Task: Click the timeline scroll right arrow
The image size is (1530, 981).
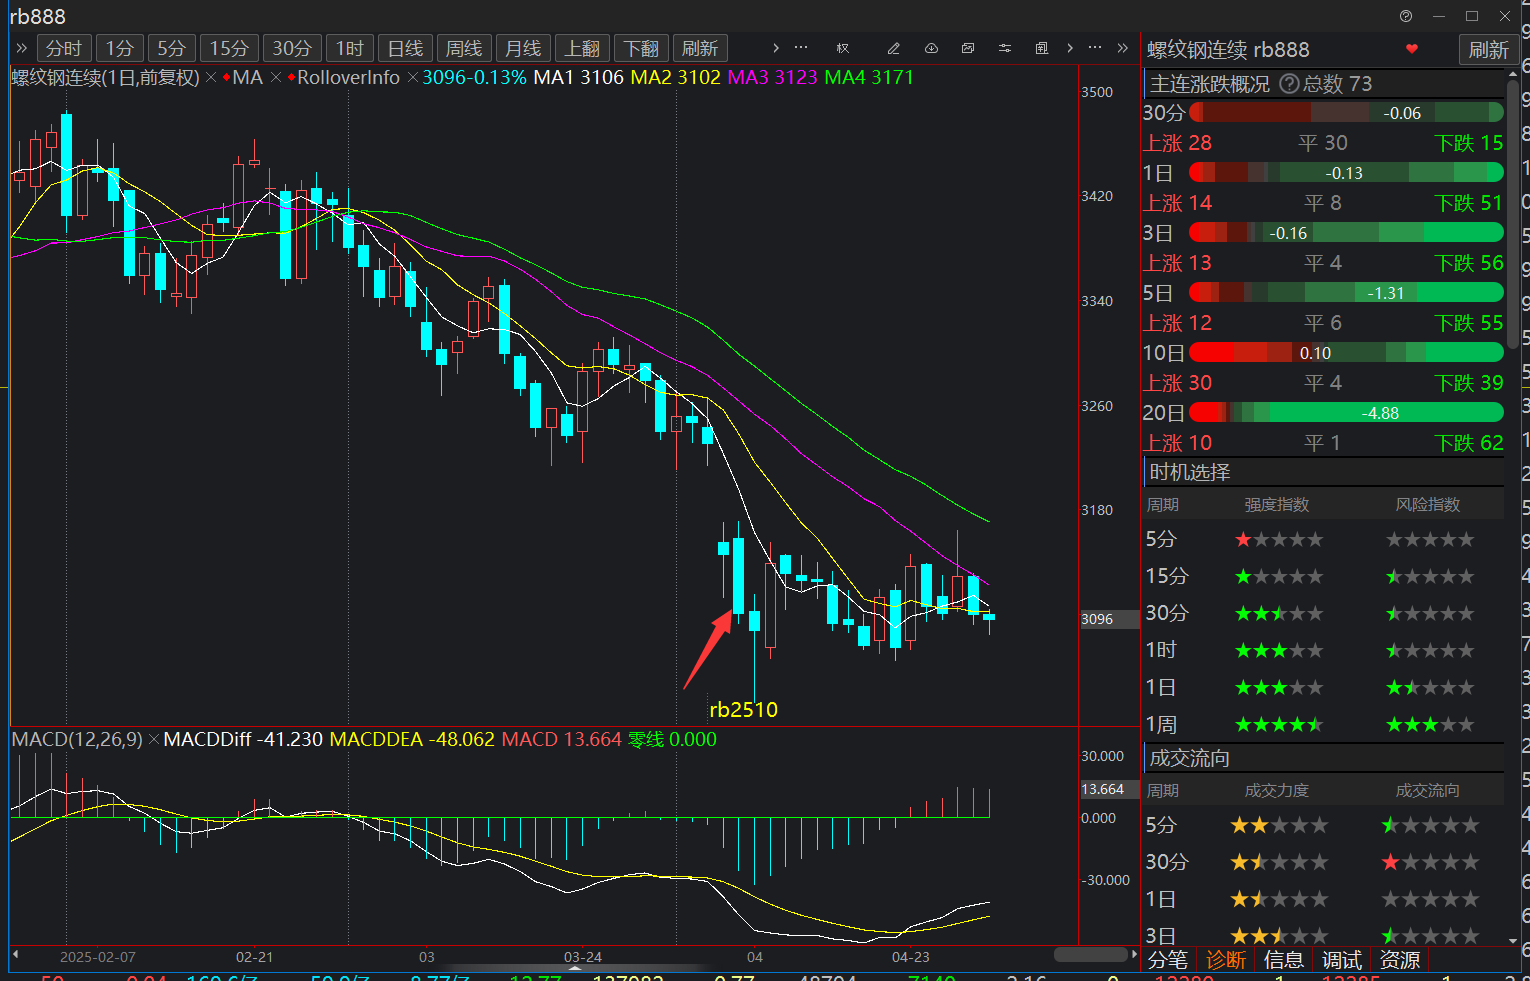Action: pyautogui.click(x=1134, y=955)
